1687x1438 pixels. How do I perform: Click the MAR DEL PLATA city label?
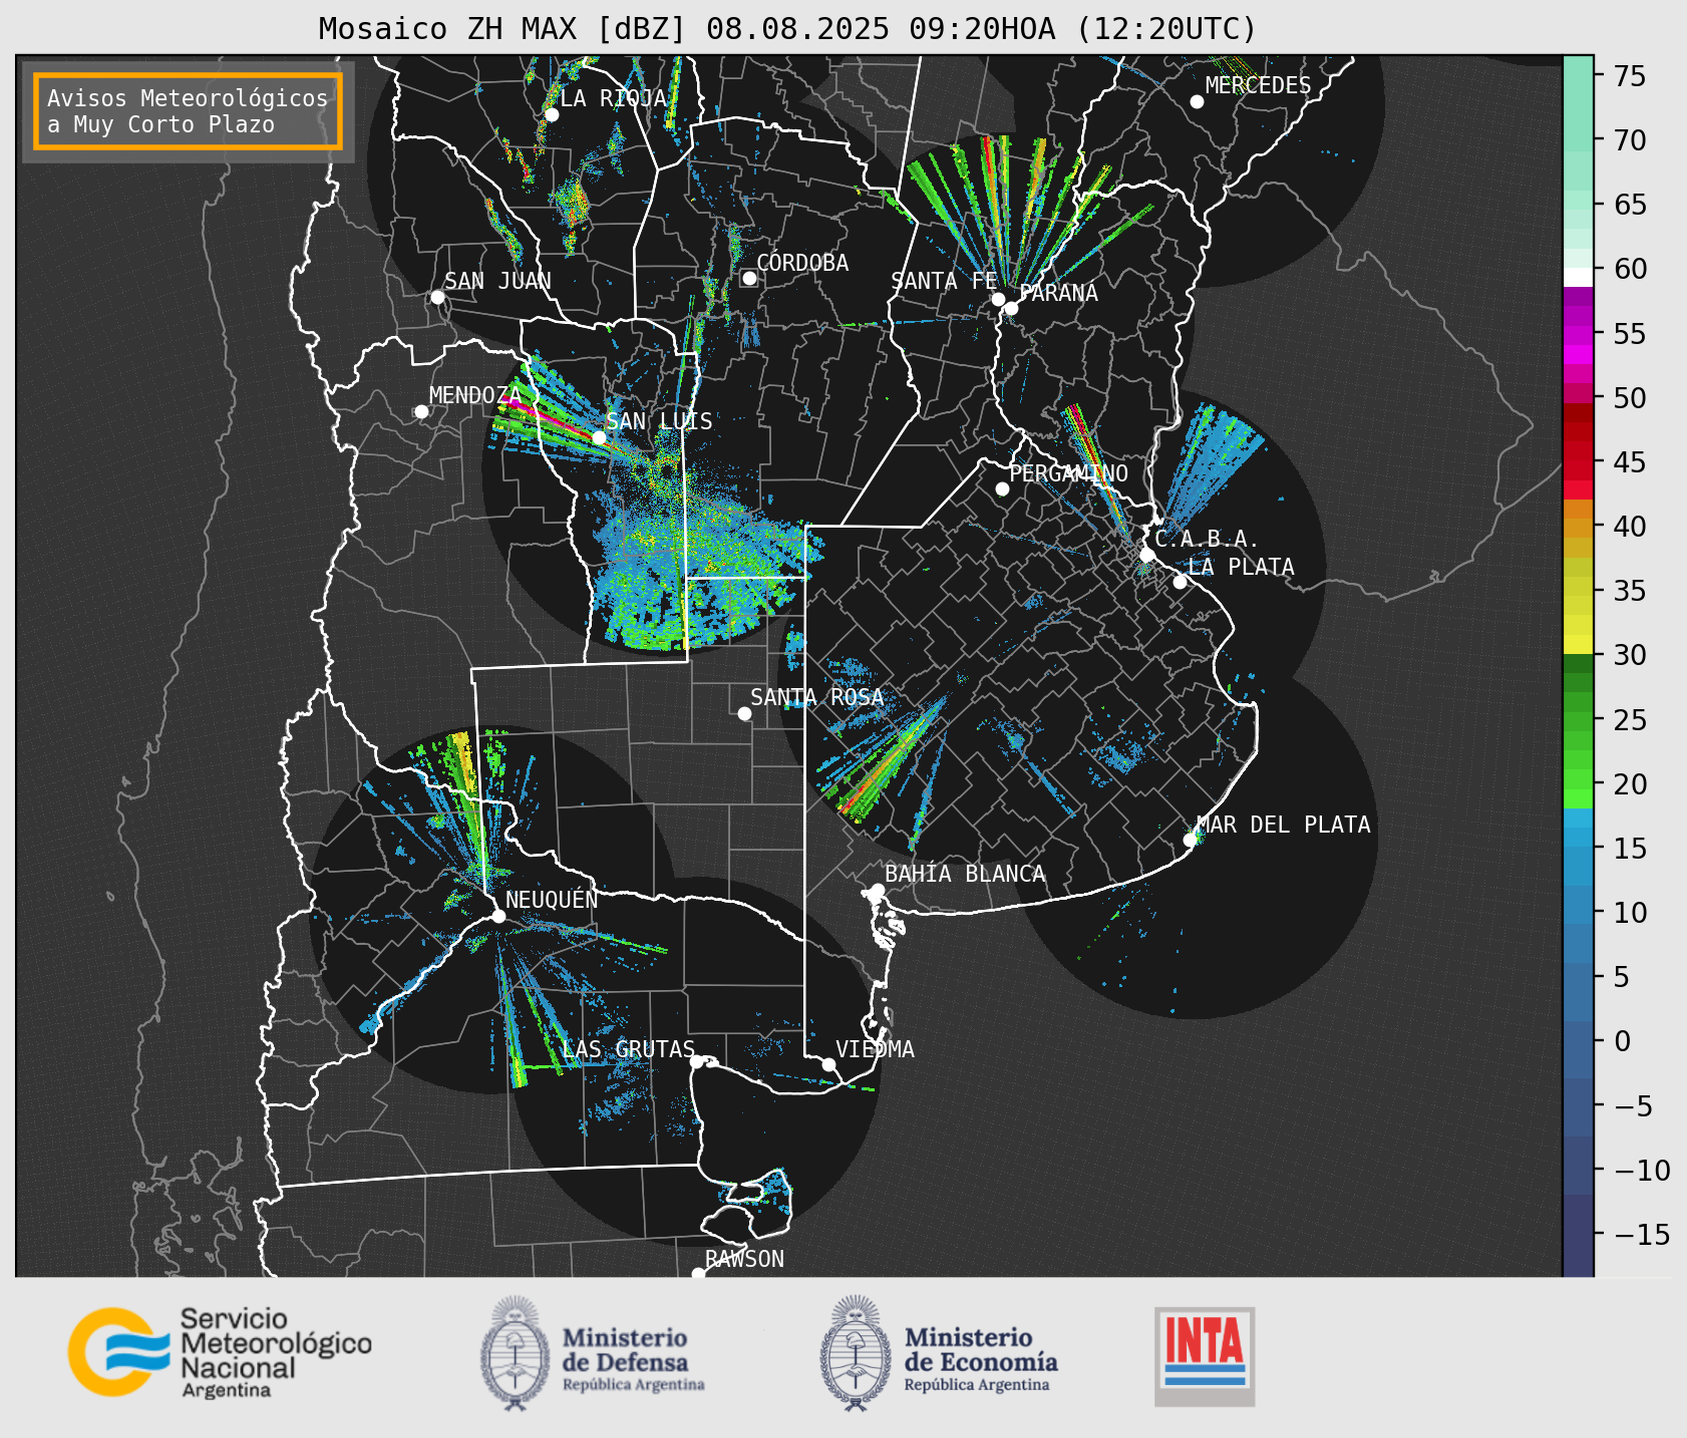click(x=1283, y=825)
